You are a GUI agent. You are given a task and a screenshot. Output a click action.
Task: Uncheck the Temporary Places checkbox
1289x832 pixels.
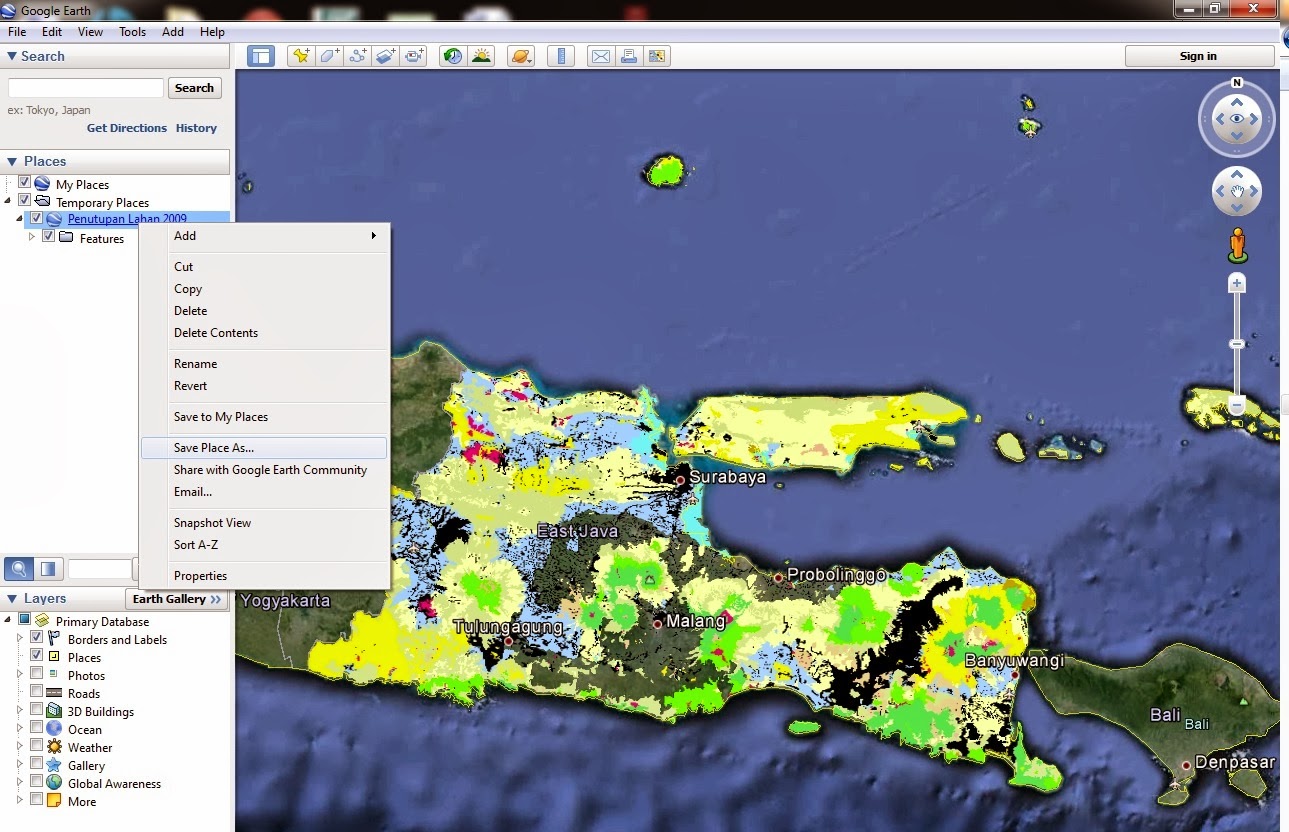tap(25, 201)
